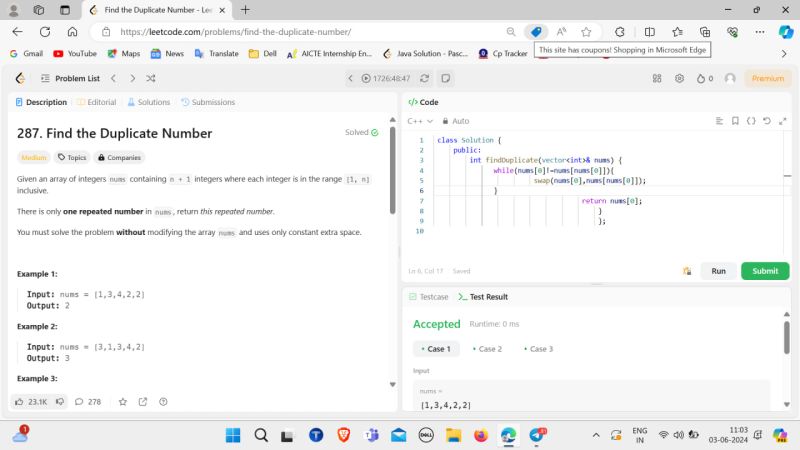Open the notes icon beside timer
Viewport: 800px width, 450px height.
[x=445, y=78]
